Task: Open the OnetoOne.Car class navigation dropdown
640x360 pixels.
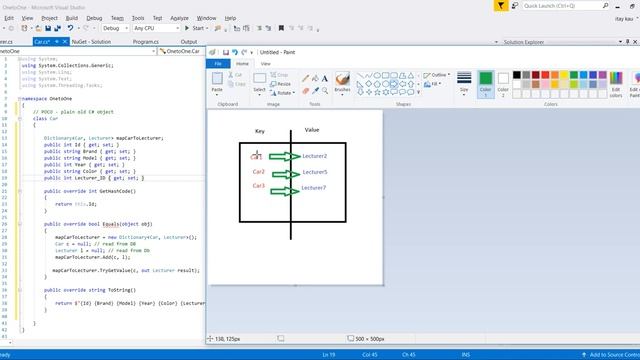Action: 181,51
